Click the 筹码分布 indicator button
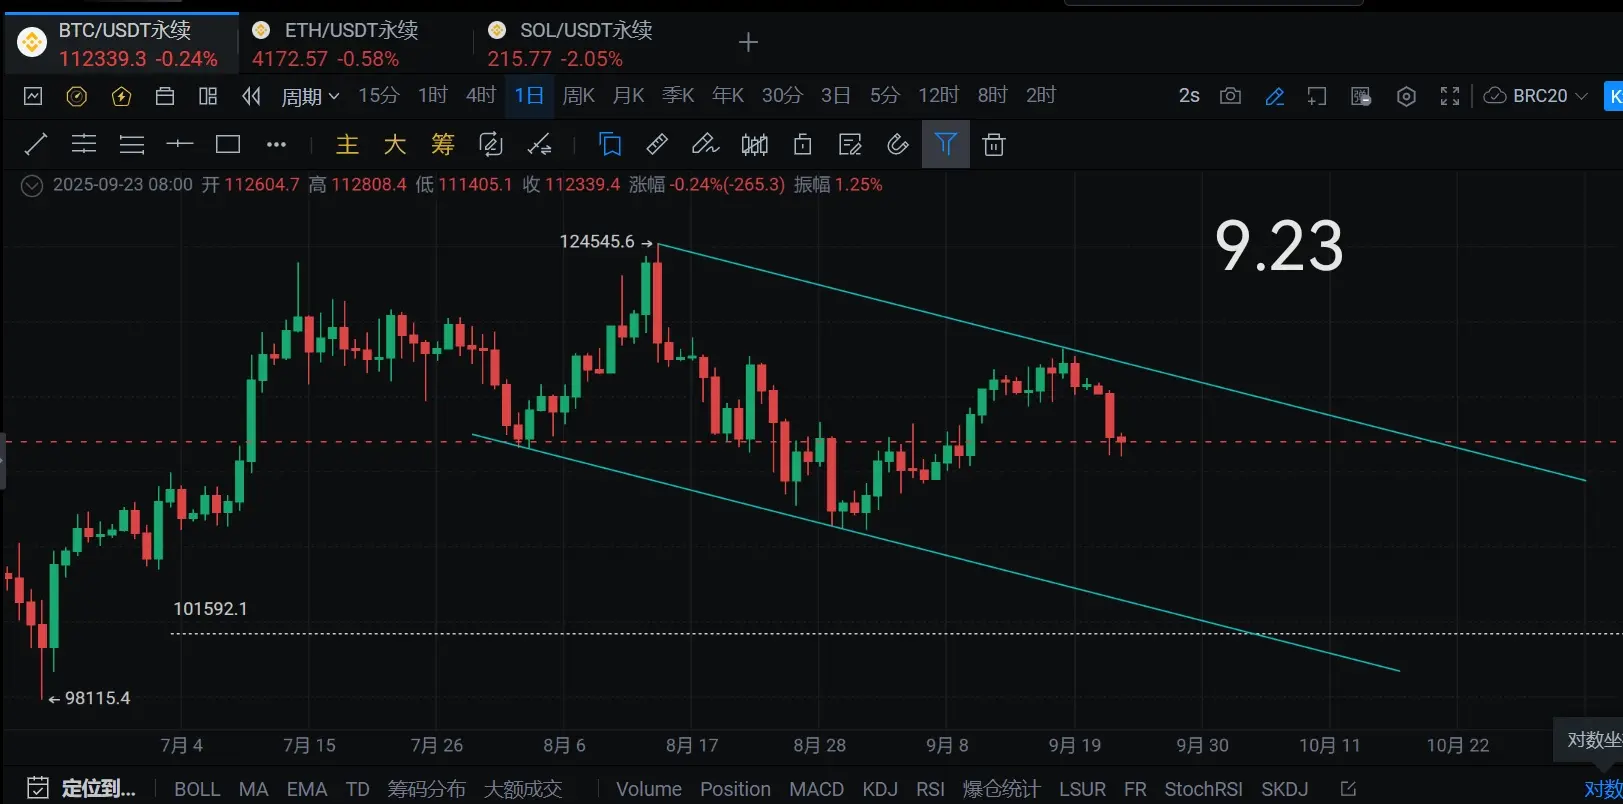The height and width of the screenshot is (804, 1623). 427,789
